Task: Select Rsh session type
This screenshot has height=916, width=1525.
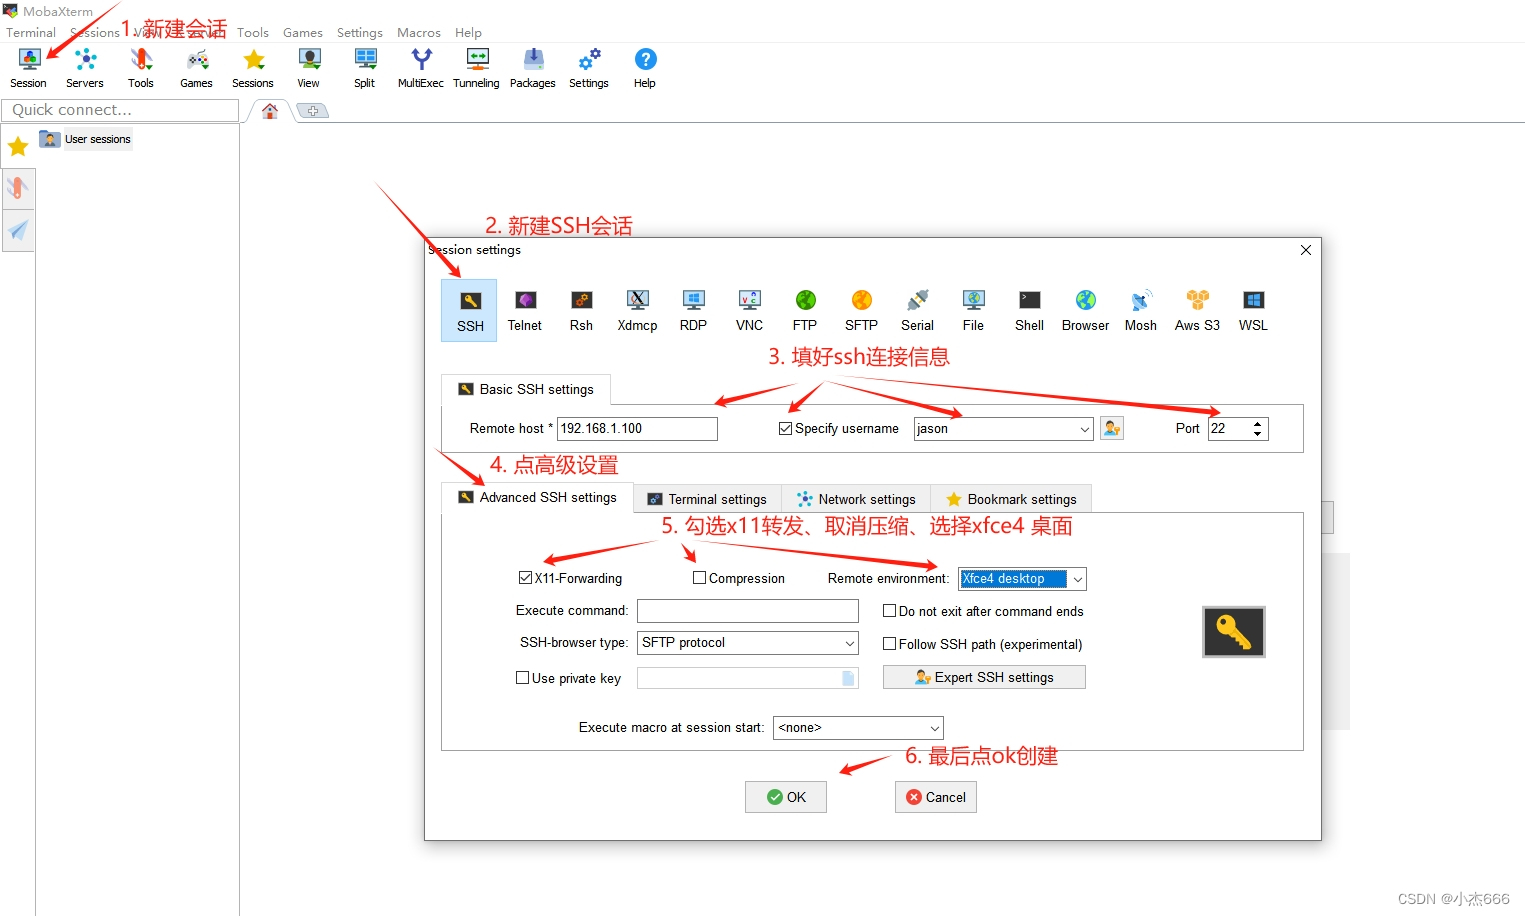Action: coord(581,311)
